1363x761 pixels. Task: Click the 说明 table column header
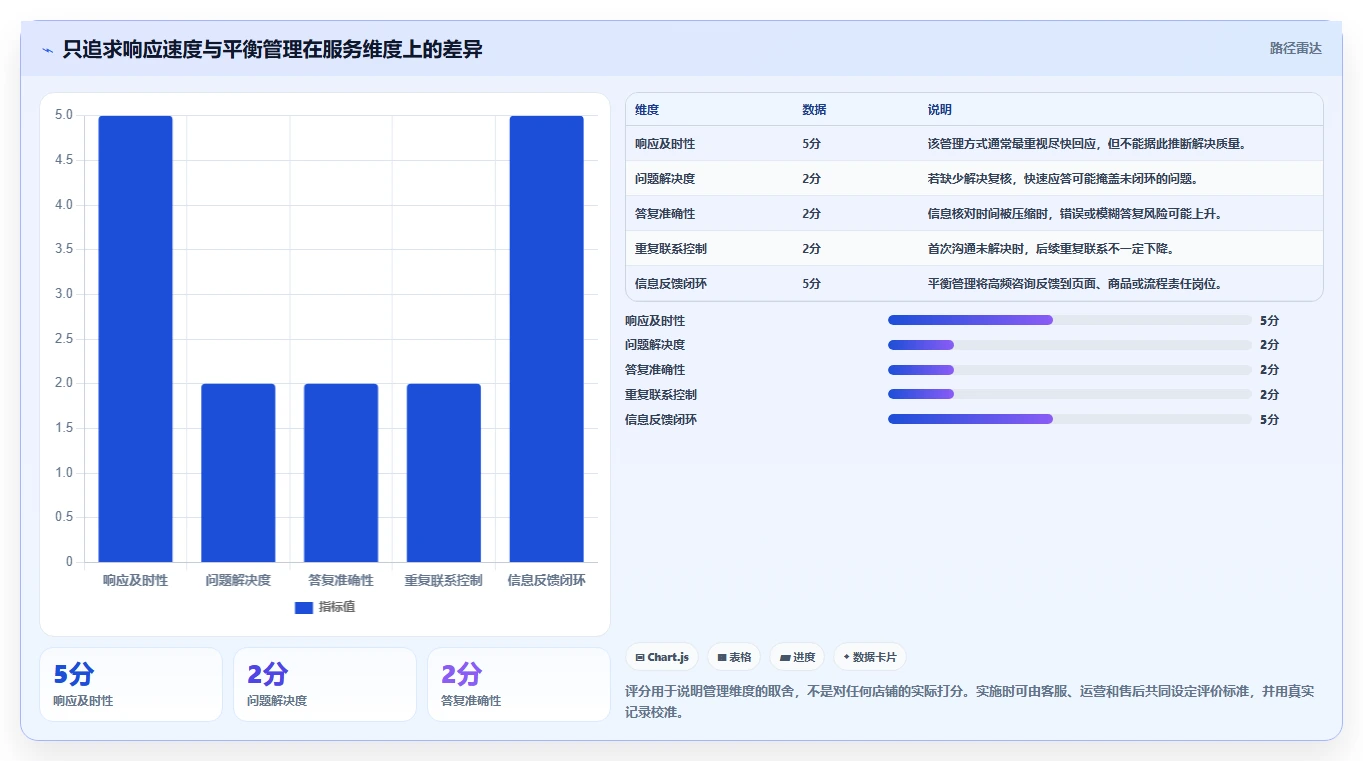point(940,110)
